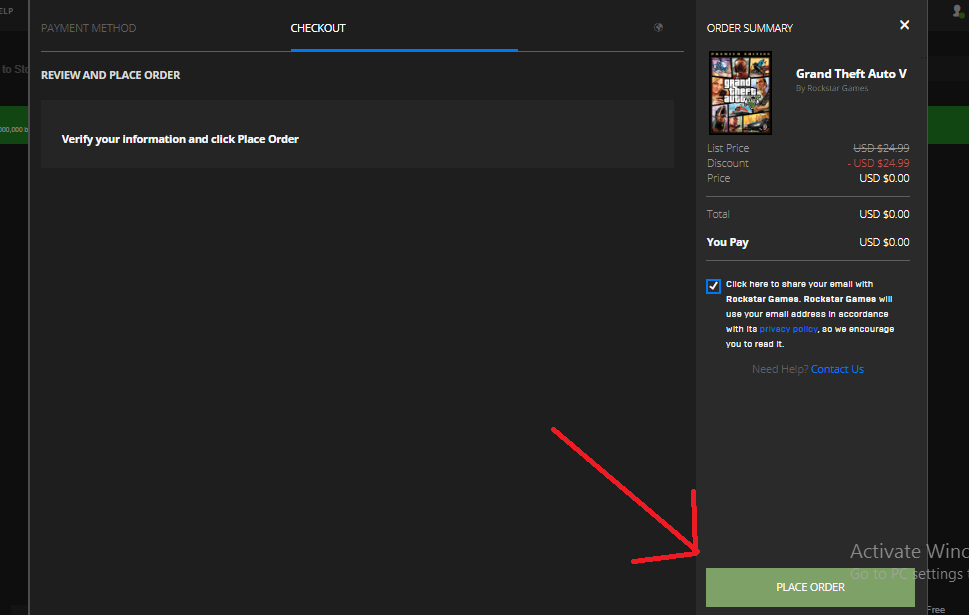Click the Order Summary heading
The height and width of the screenshot is (615, 969).
click(x=750, y=28)
